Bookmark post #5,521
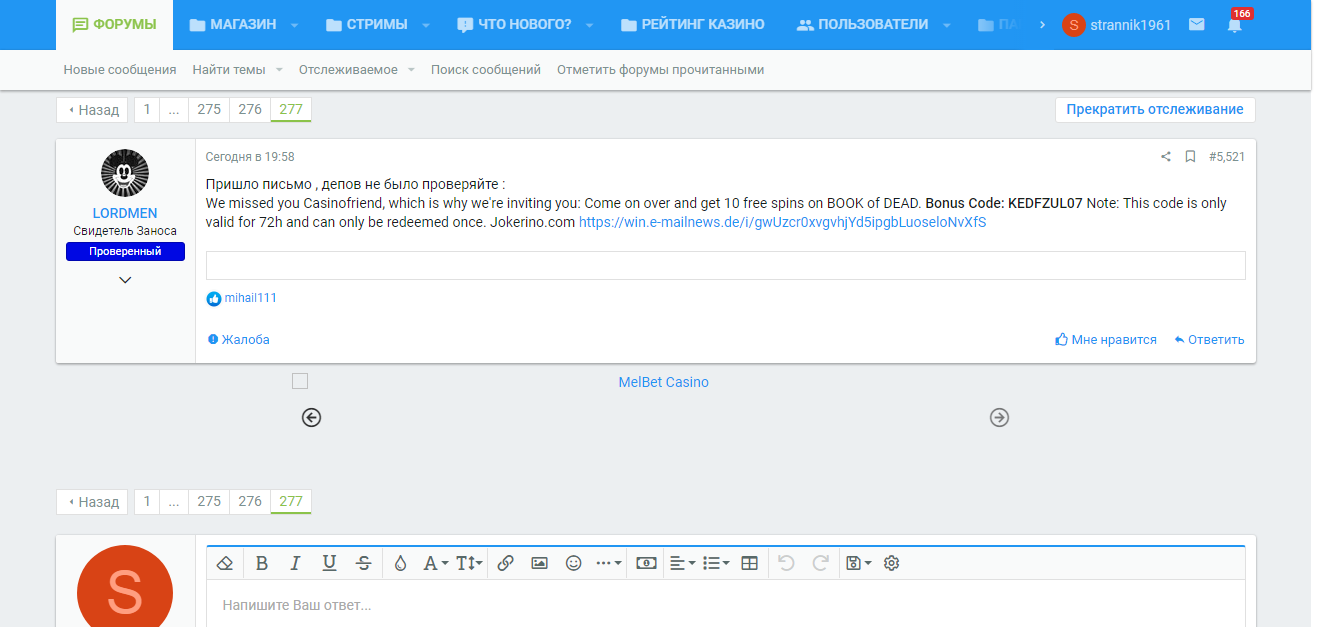This screenshot has height=627, width=1326. (x=1190, y=157)
